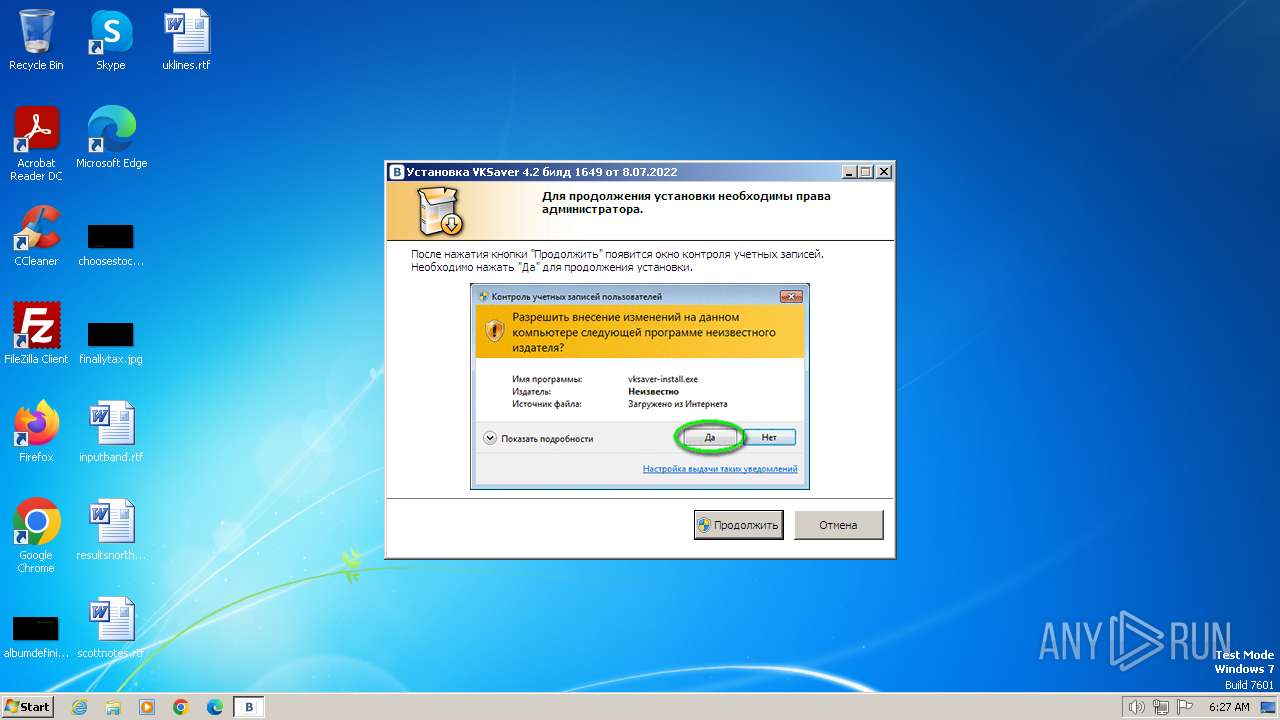The width and height of the screenshot is (1280, 720).
Task: Open the Recycle Bin desktop icon
Action: pyautogui.click(x=36, y=40)
